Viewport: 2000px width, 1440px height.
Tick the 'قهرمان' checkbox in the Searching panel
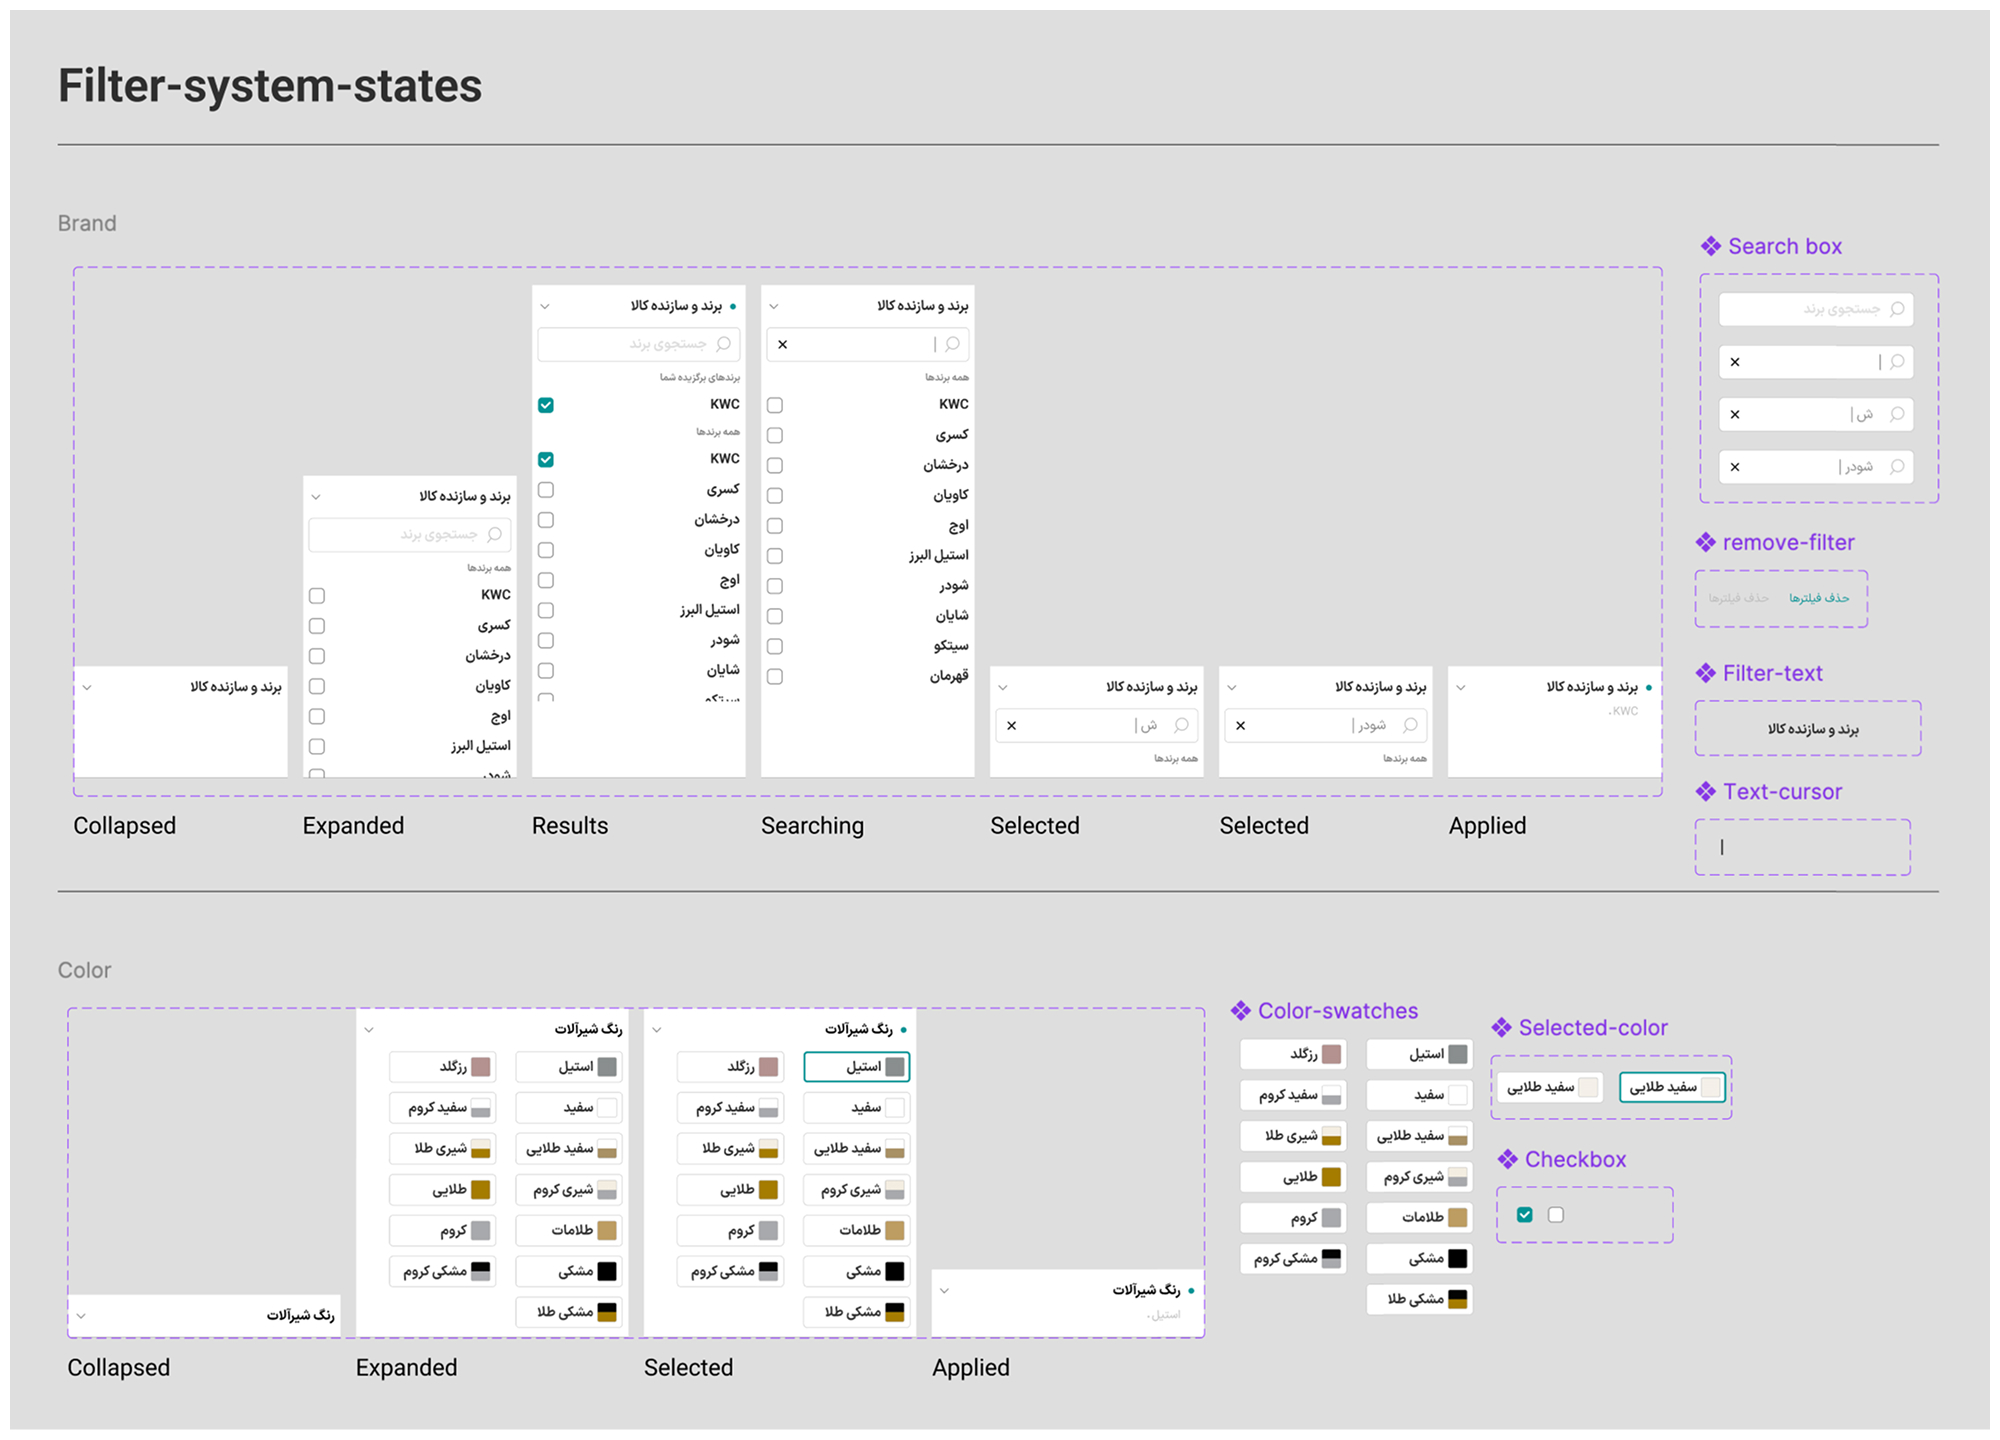click(x=775, y=677)
